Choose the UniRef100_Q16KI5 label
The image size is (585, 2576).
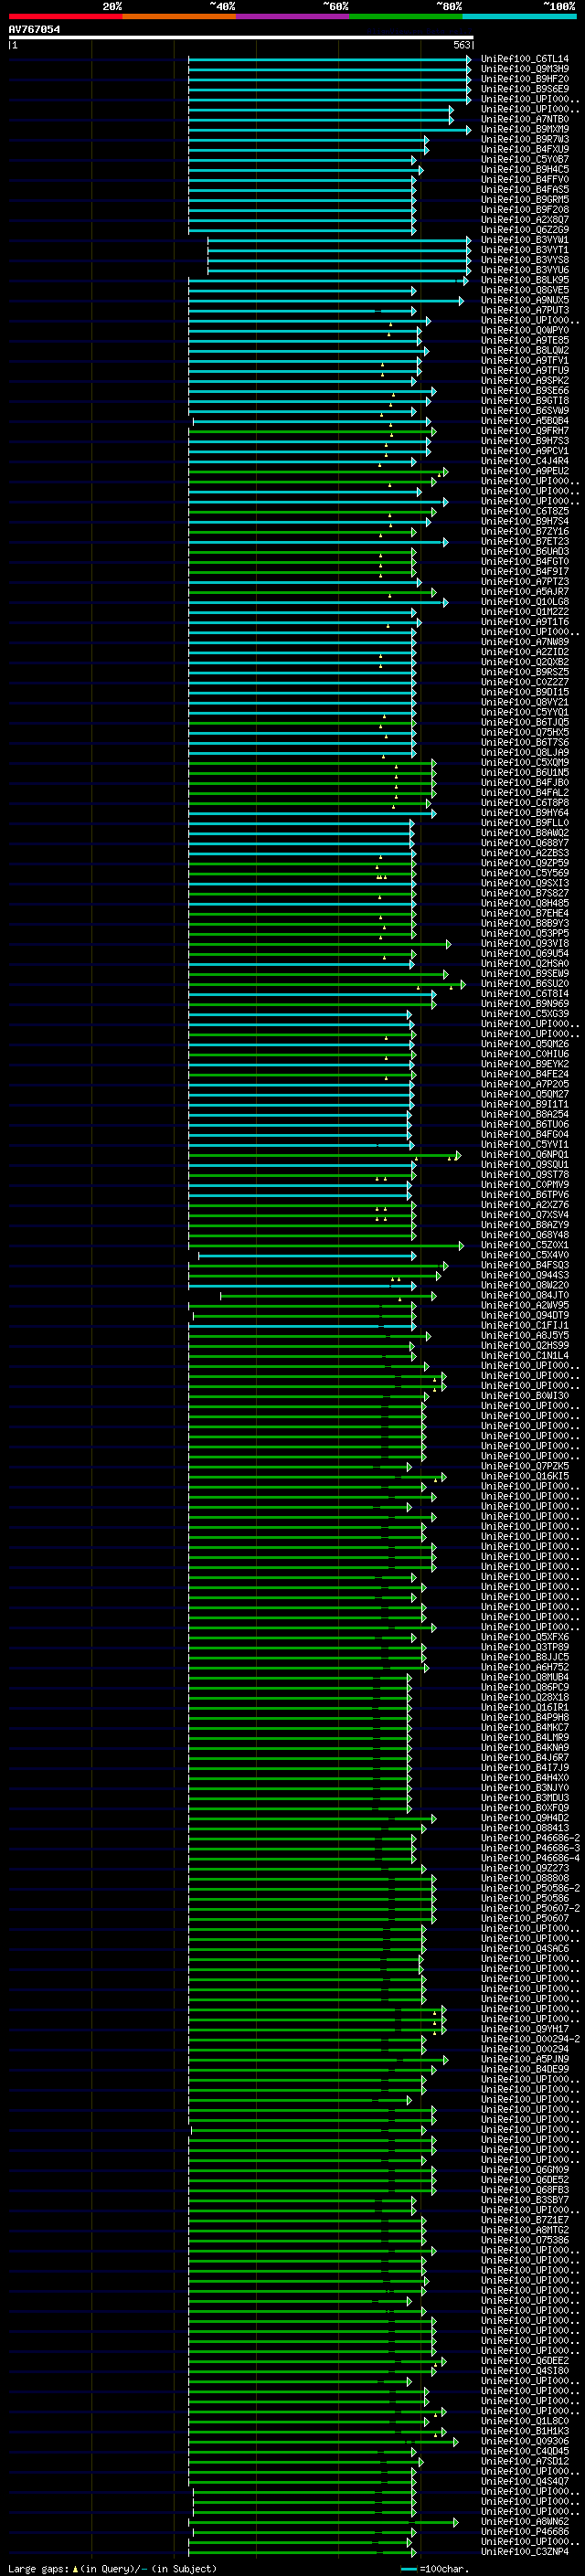point(525,1476)
